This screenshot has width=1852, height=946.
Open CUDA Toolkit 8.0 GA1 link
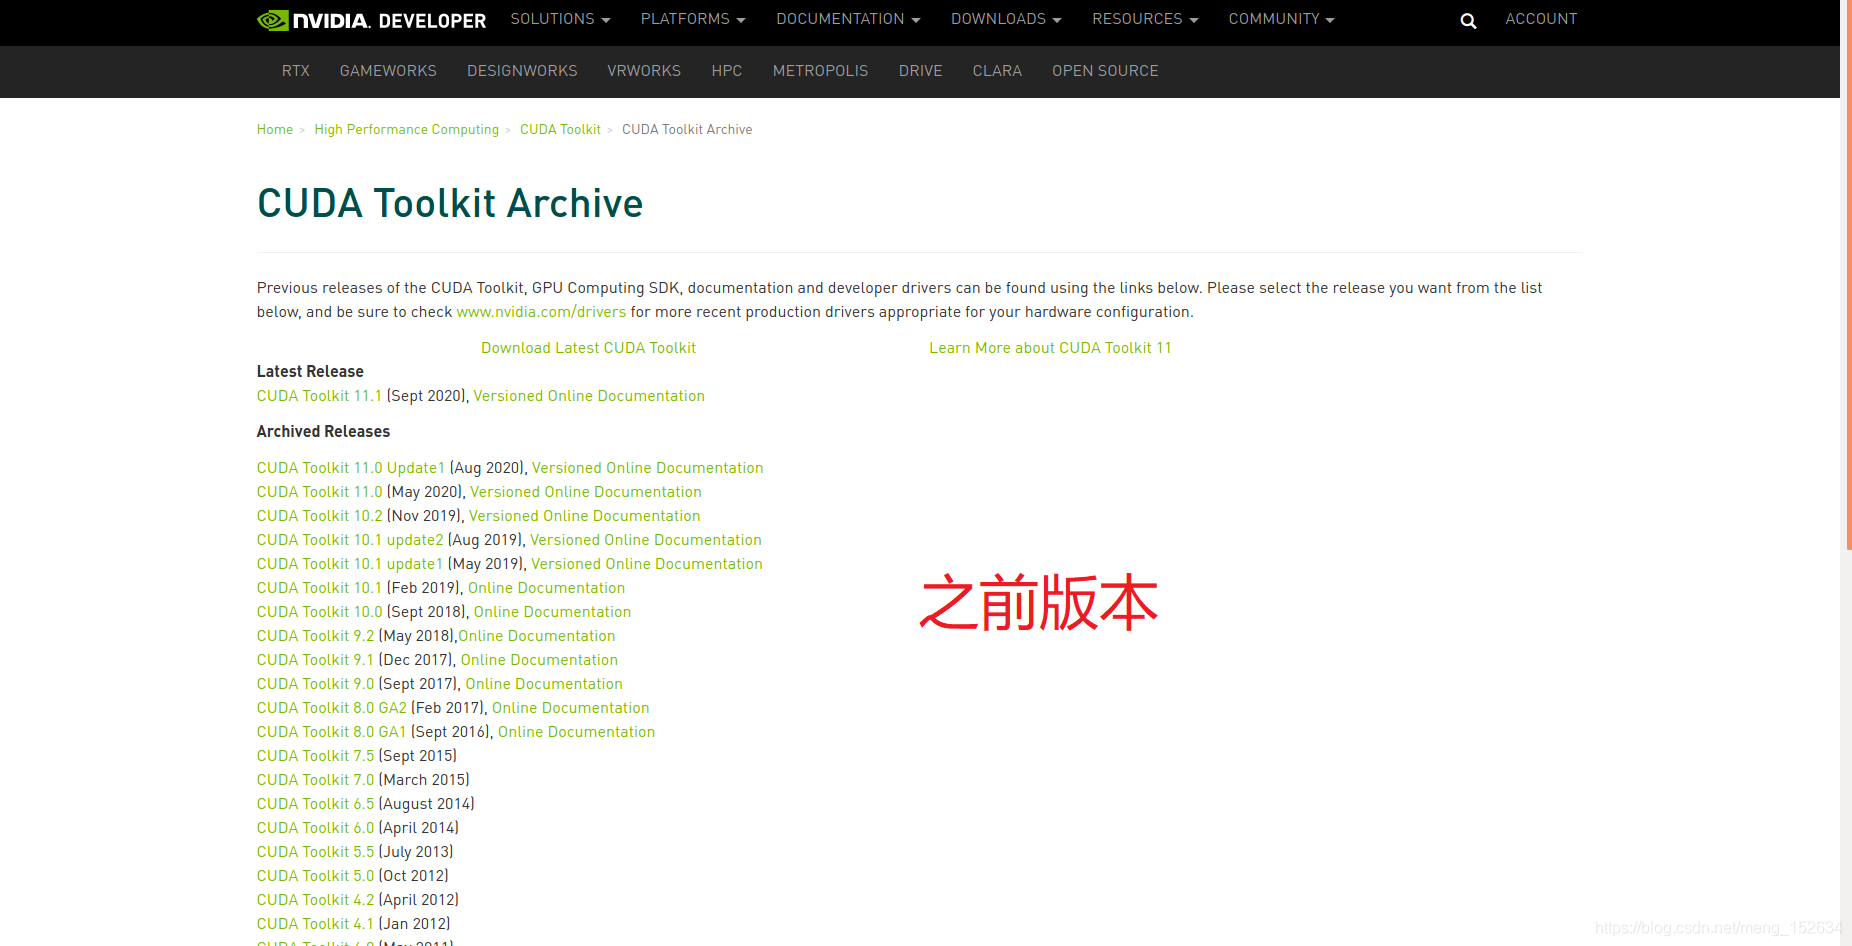[332, 732]
